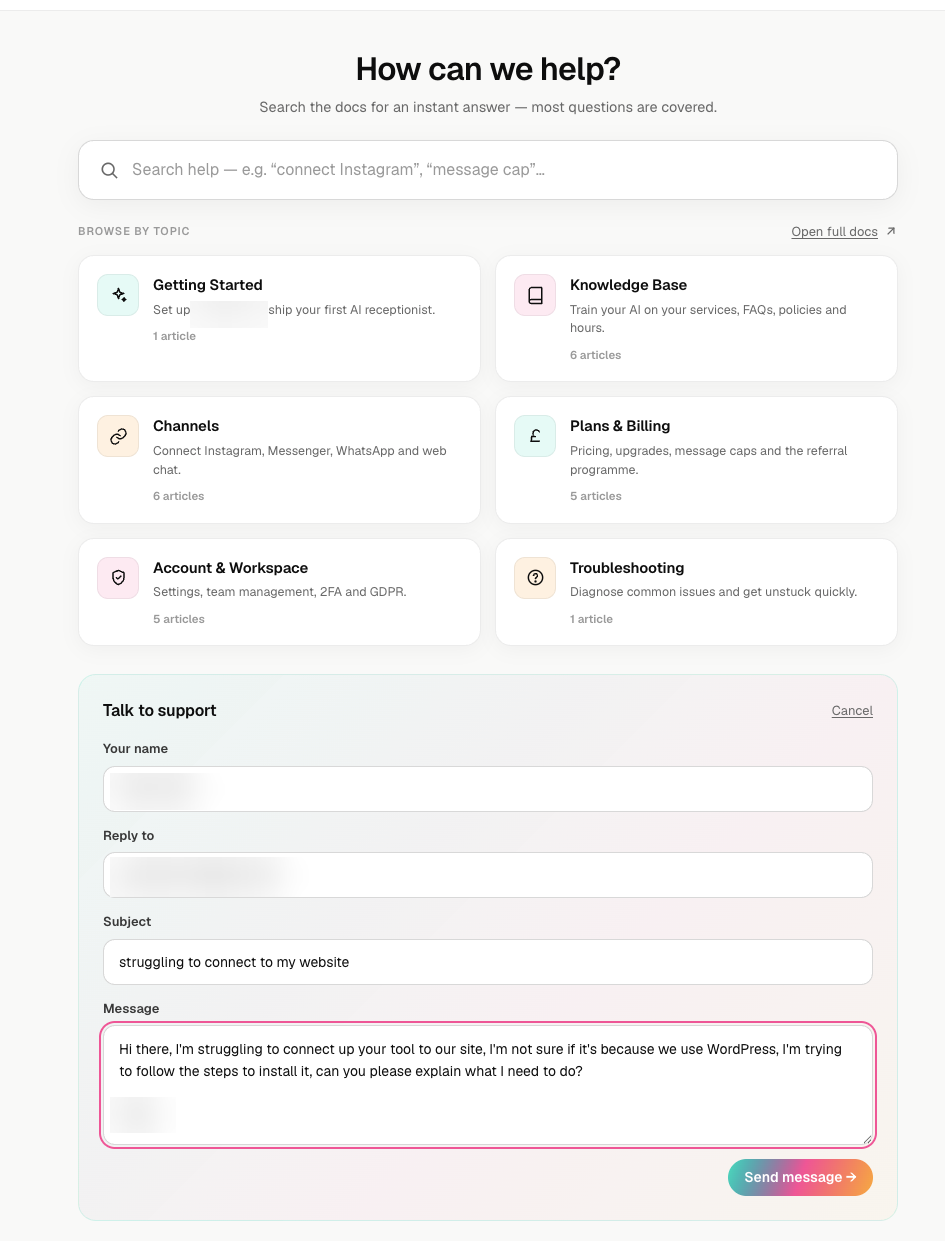Focus the Search help input field
This screenshot has width=945, height=1241.
(x=488, y=170)
